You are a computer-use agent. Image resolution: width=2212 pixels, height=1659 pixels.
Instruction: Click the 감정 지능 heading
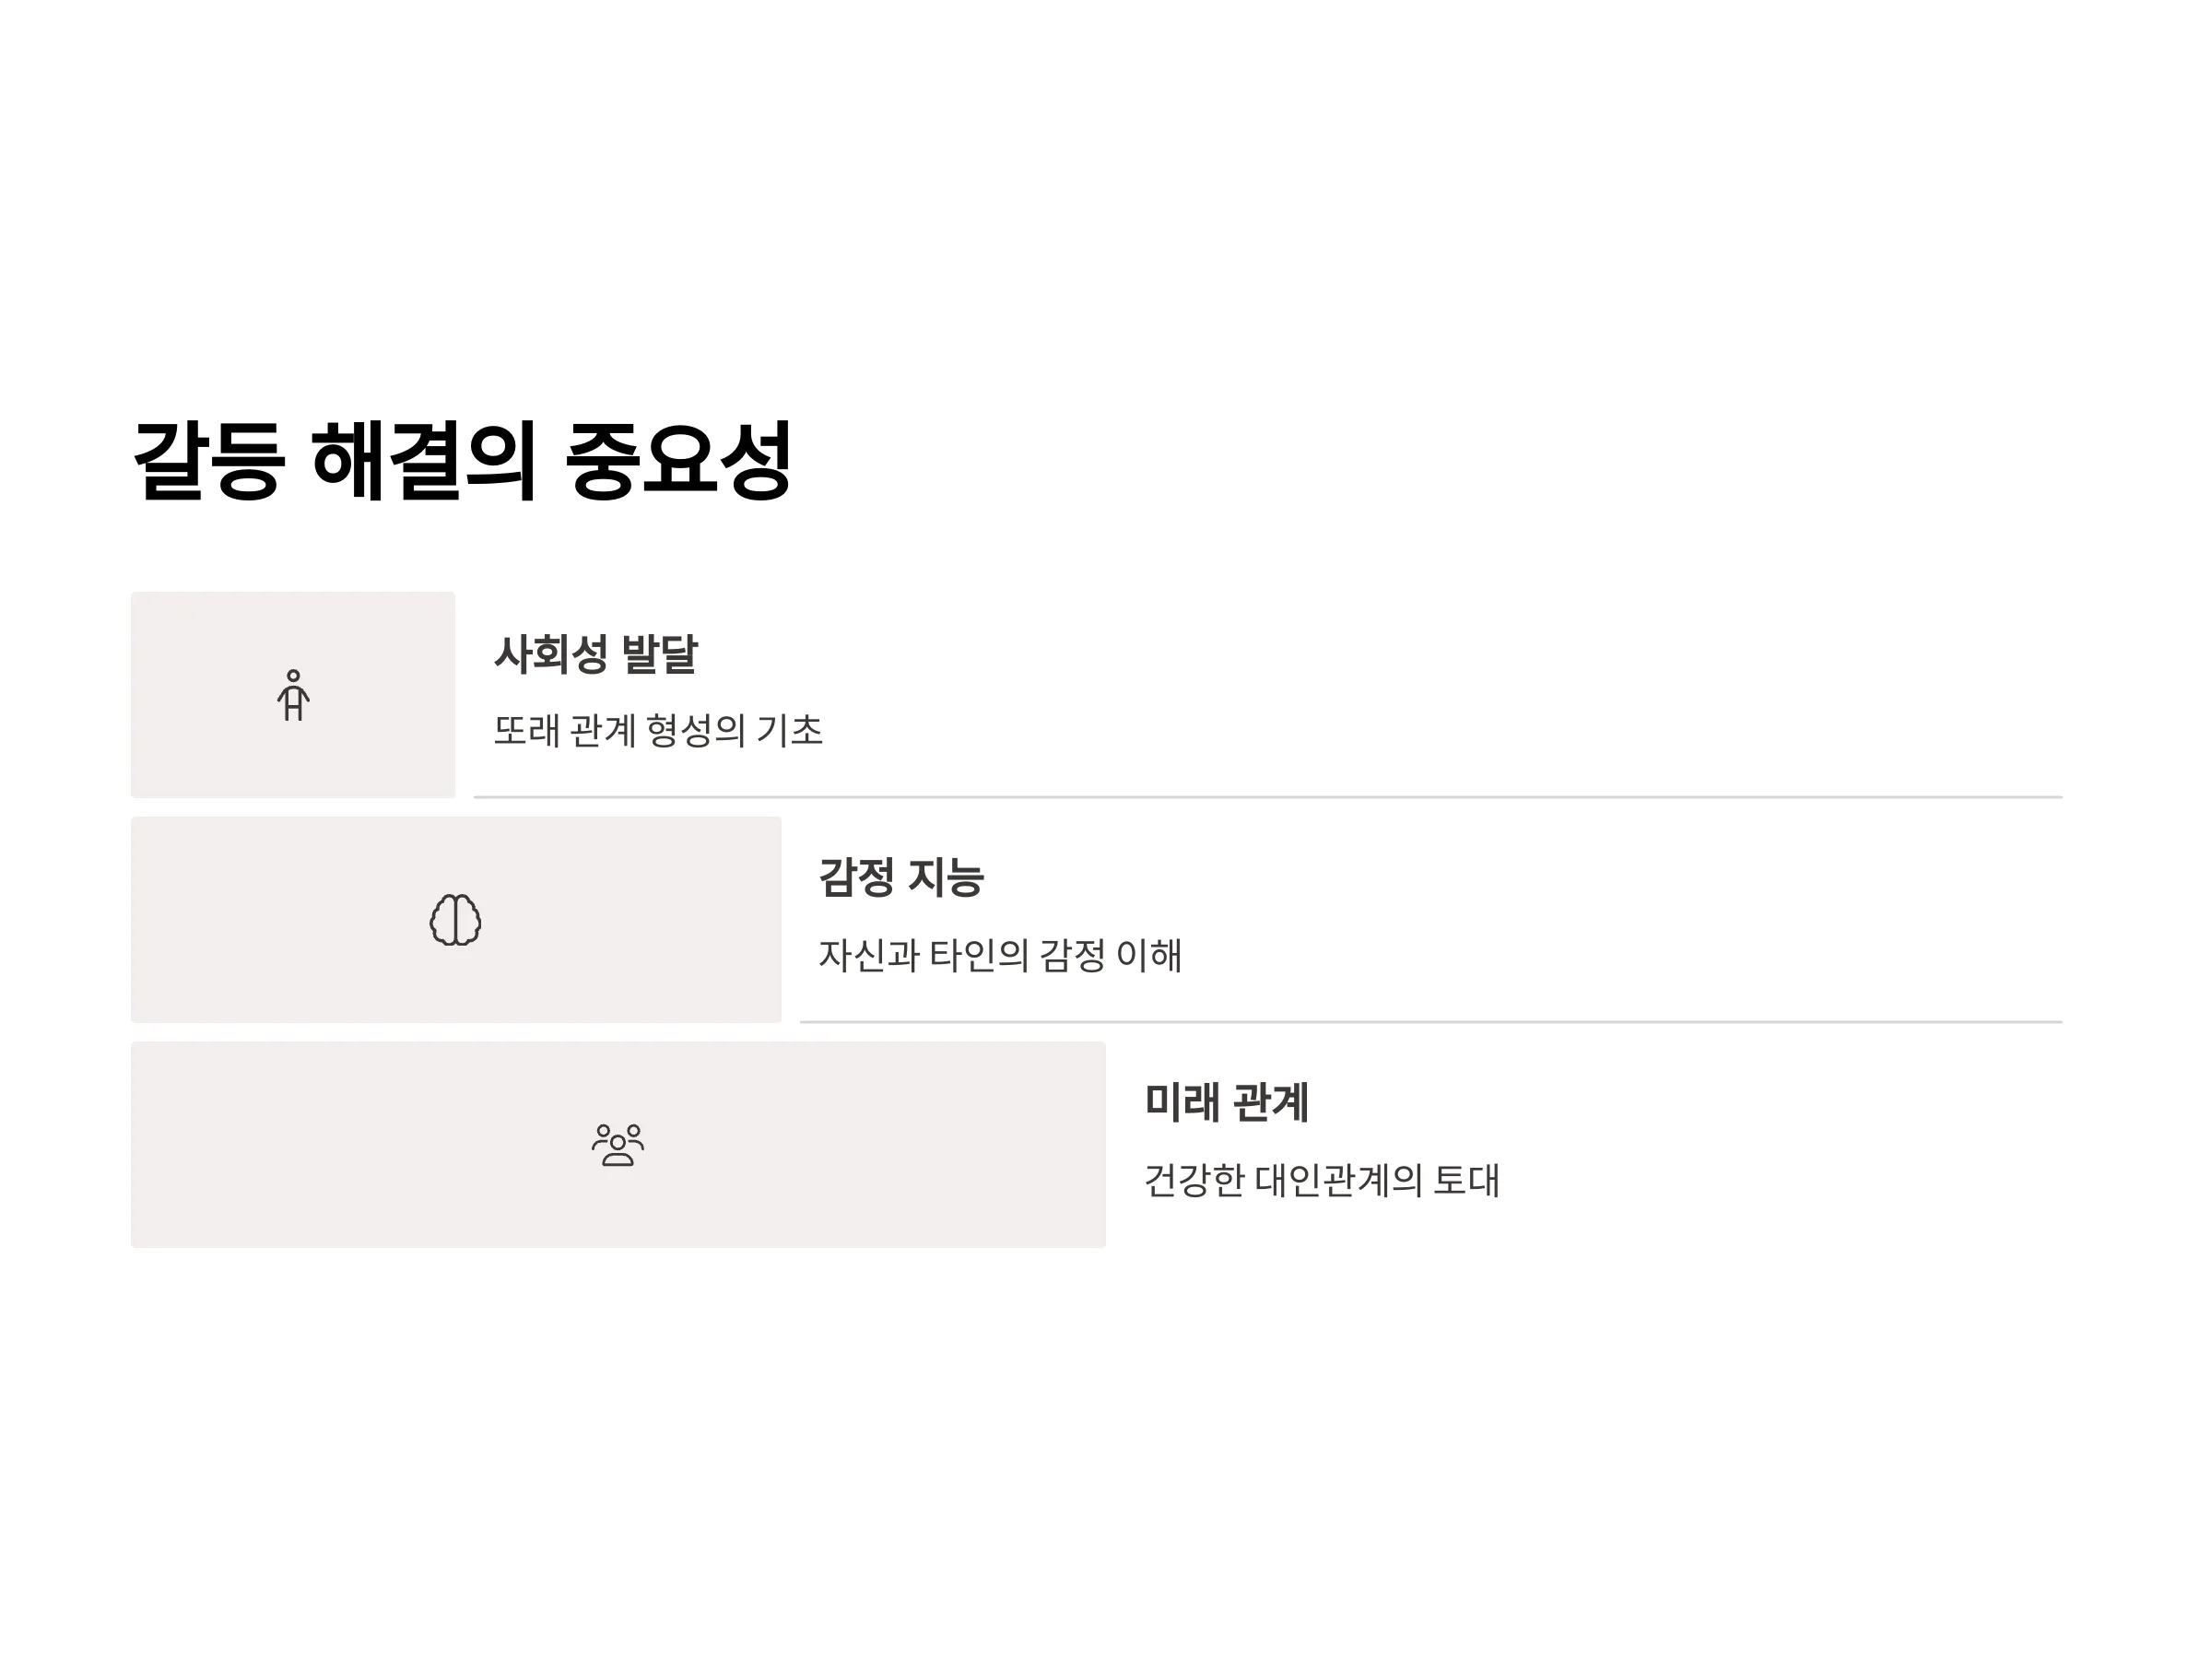(901, 878)
